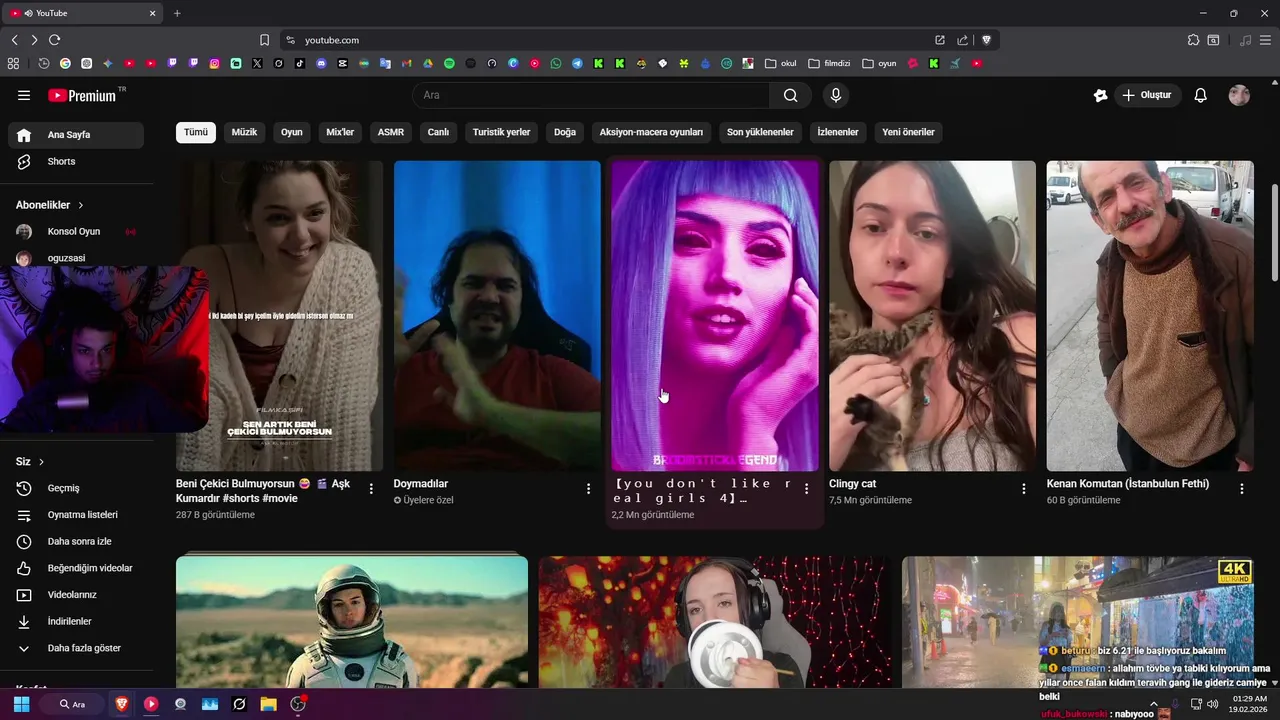Select the Mix'ler filter chip
This screenshot has width=1280, height=720.
pyautogui.click(x=340, y=132)
